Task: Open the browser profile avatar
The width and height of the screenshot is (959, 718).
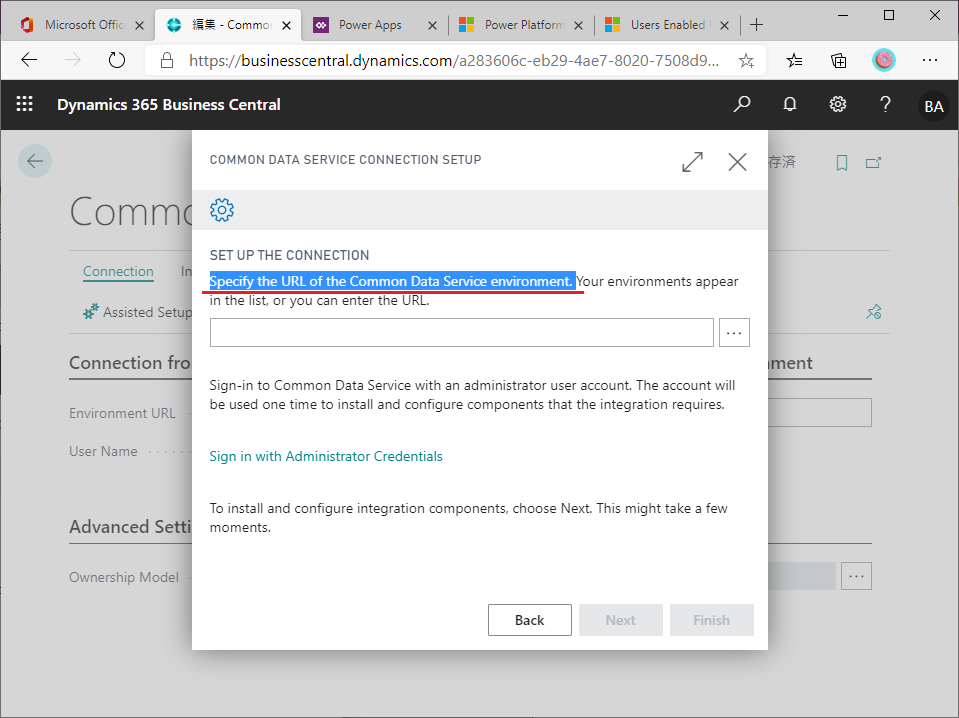Action: [x=884, y=60]
